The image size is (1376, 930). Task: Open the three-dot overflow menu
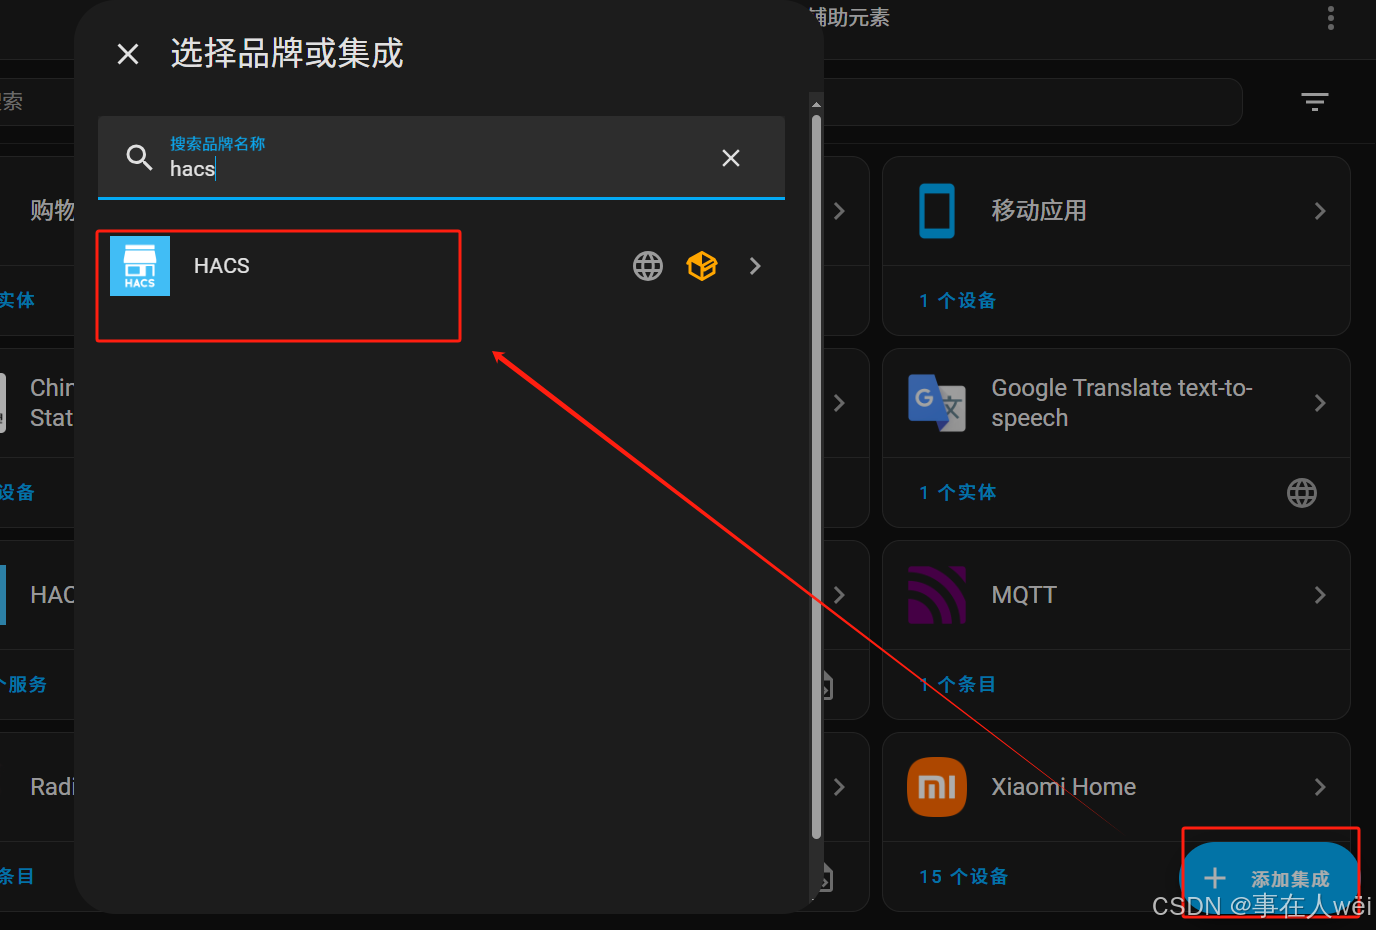[x=1330, y=18]
